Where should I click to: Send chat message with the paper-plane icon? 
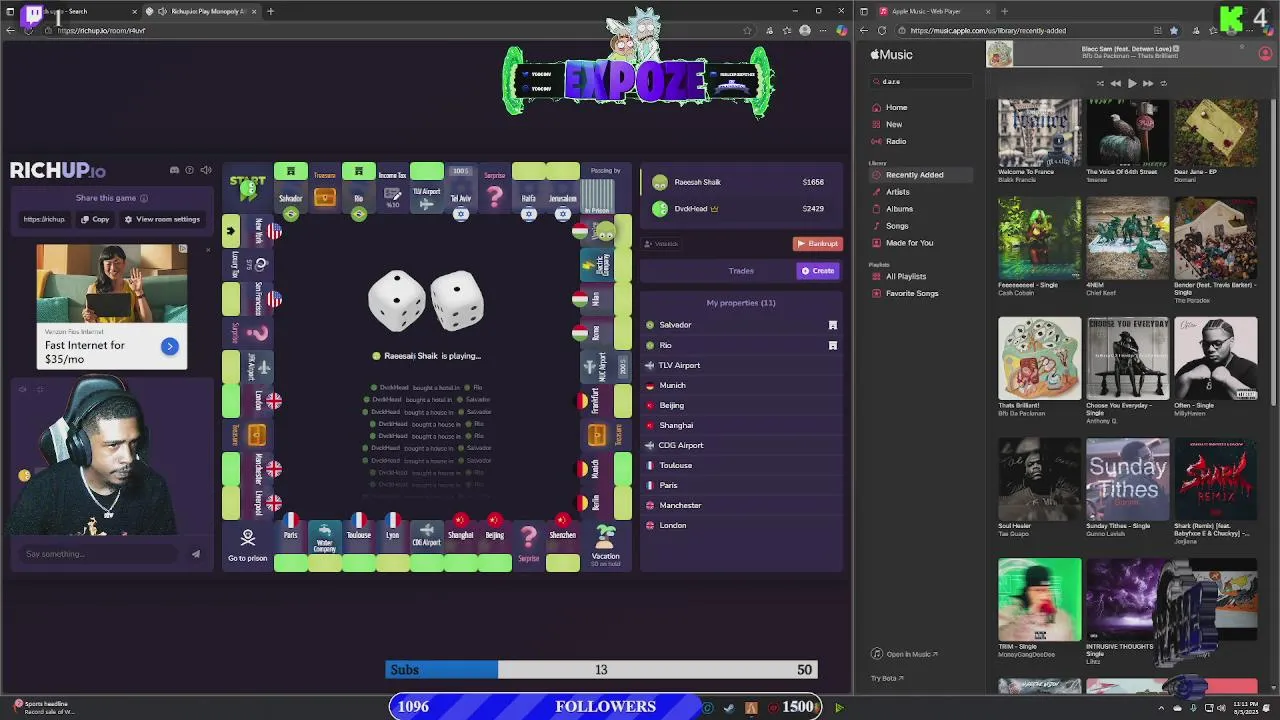[x=195, y=554]
